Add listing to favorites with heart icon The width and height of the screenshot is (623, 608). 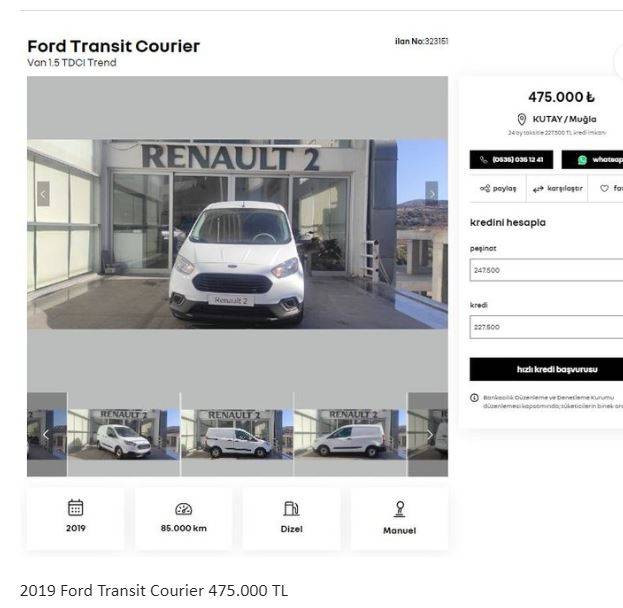click(604, 188)
